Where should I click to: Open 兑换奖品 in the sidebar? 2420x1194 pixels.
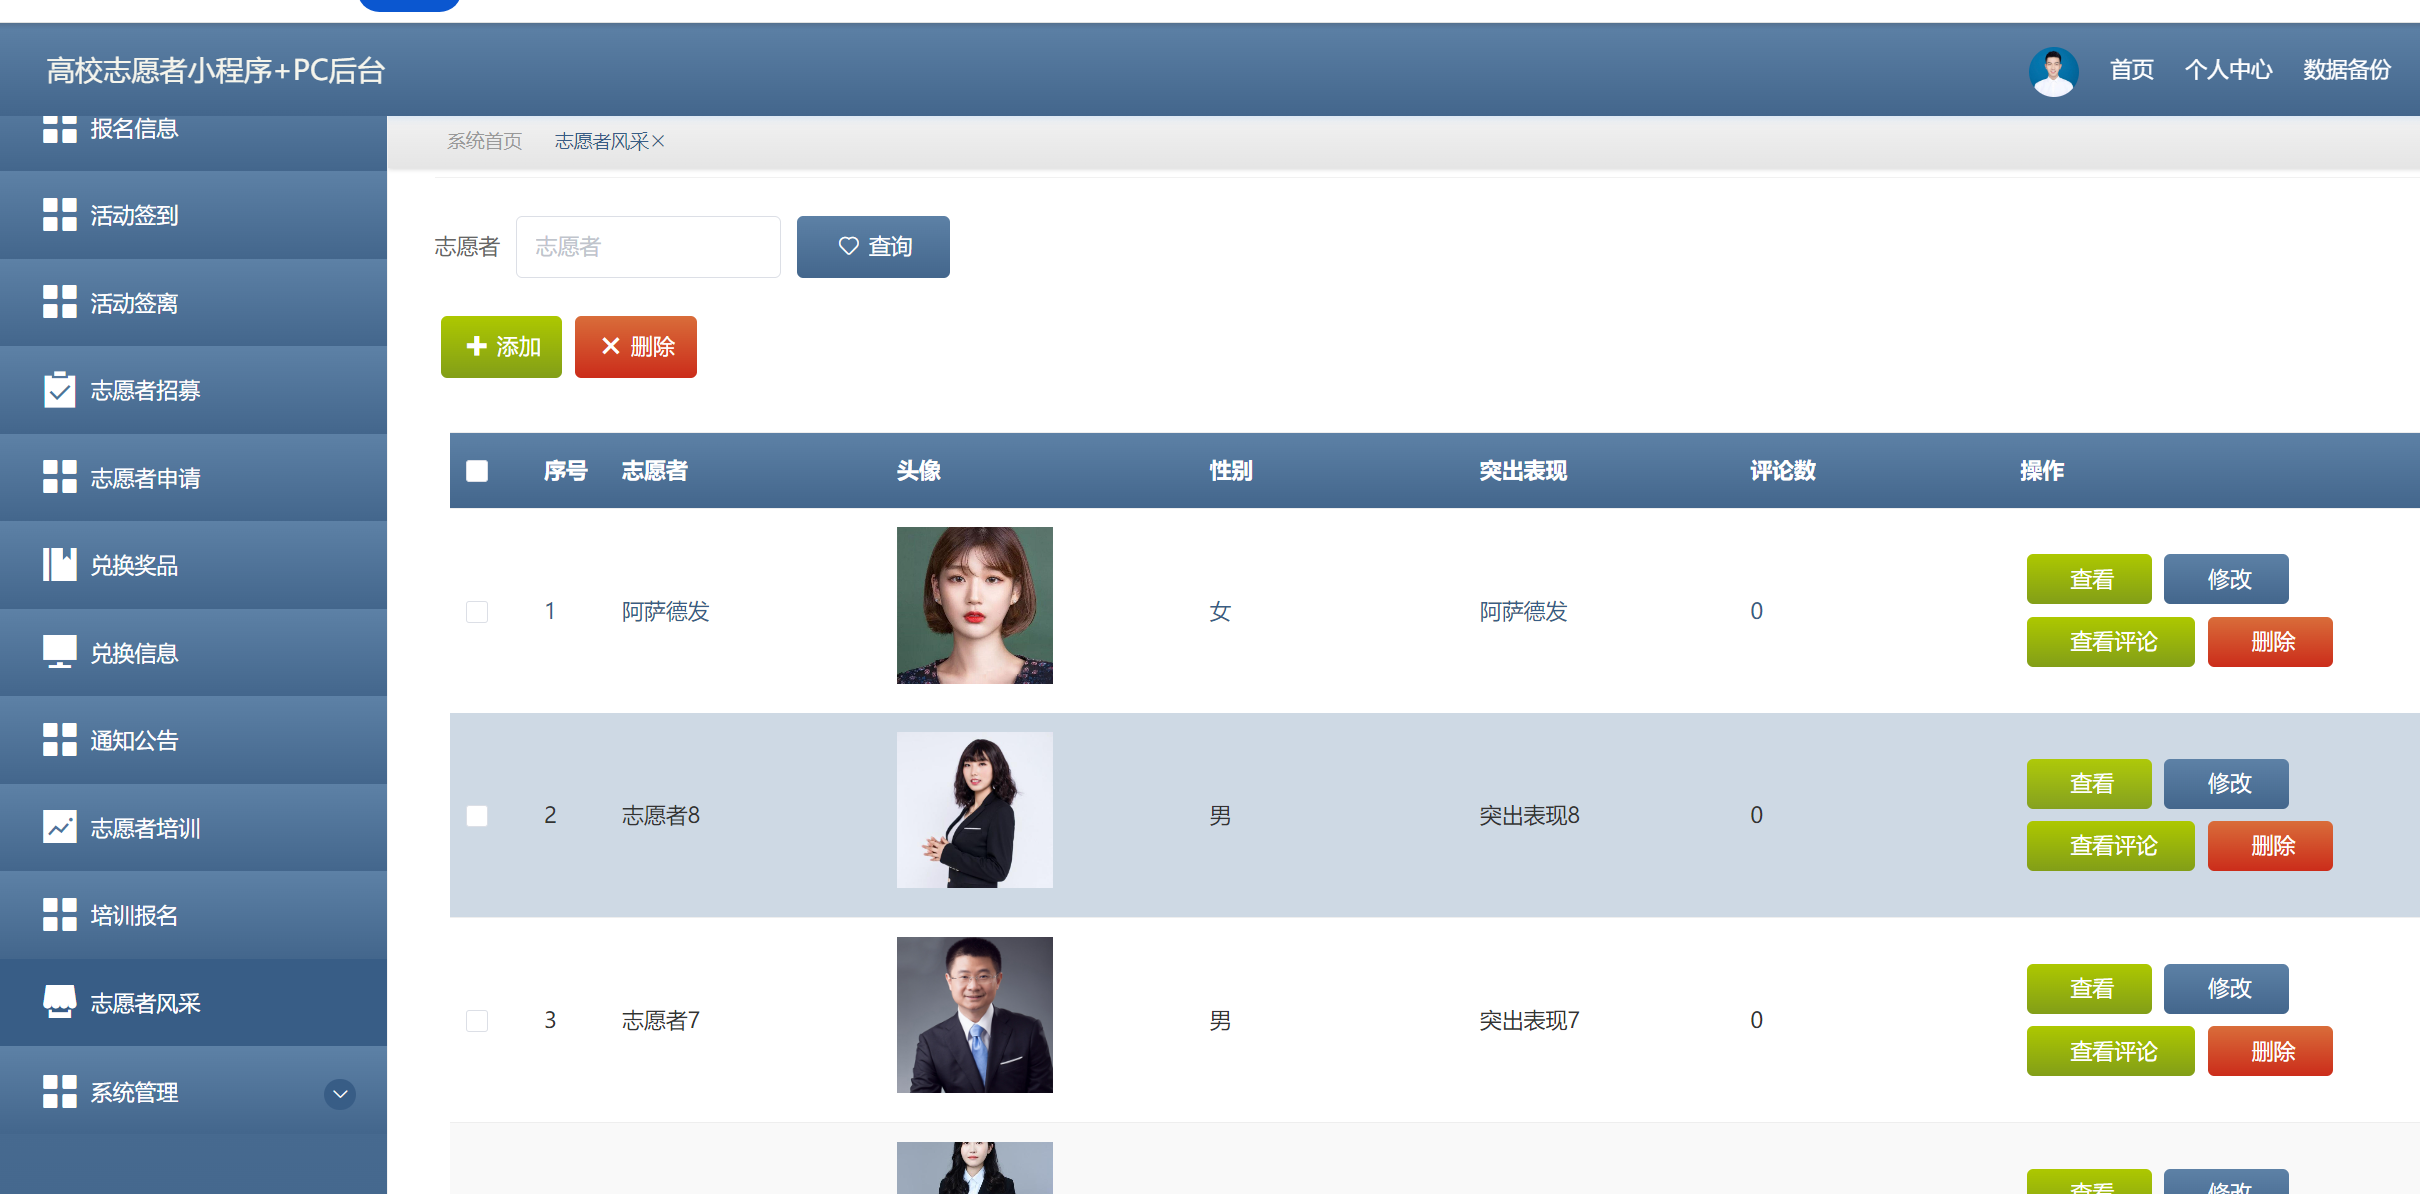click(193, 565)
